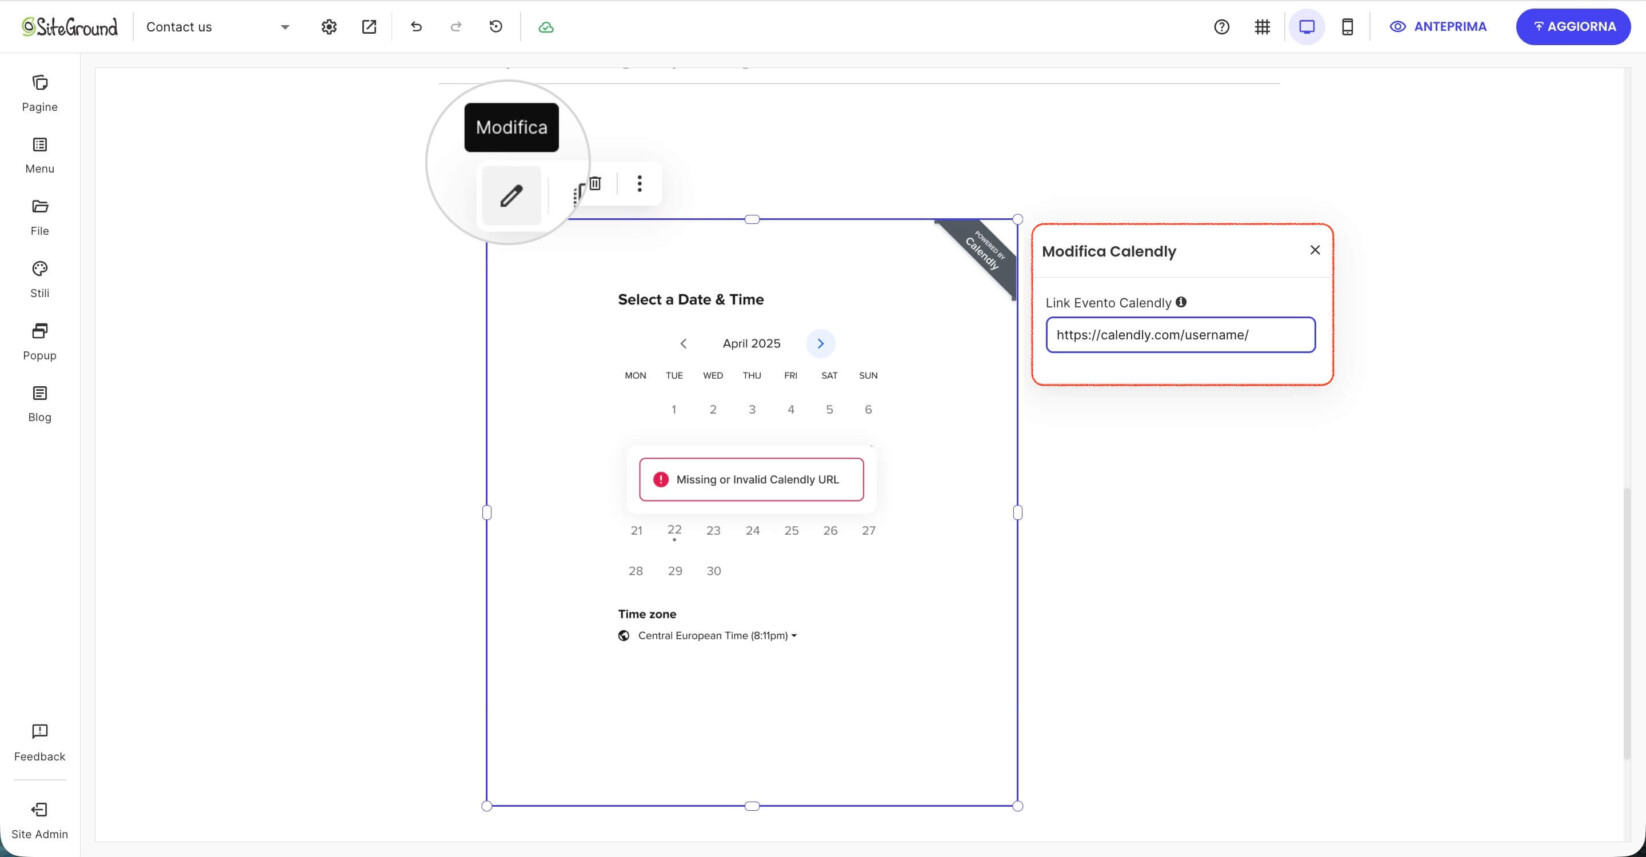Open version history icon
The width and height of the screenshot is (1646, 857).
tap(496, 27)
